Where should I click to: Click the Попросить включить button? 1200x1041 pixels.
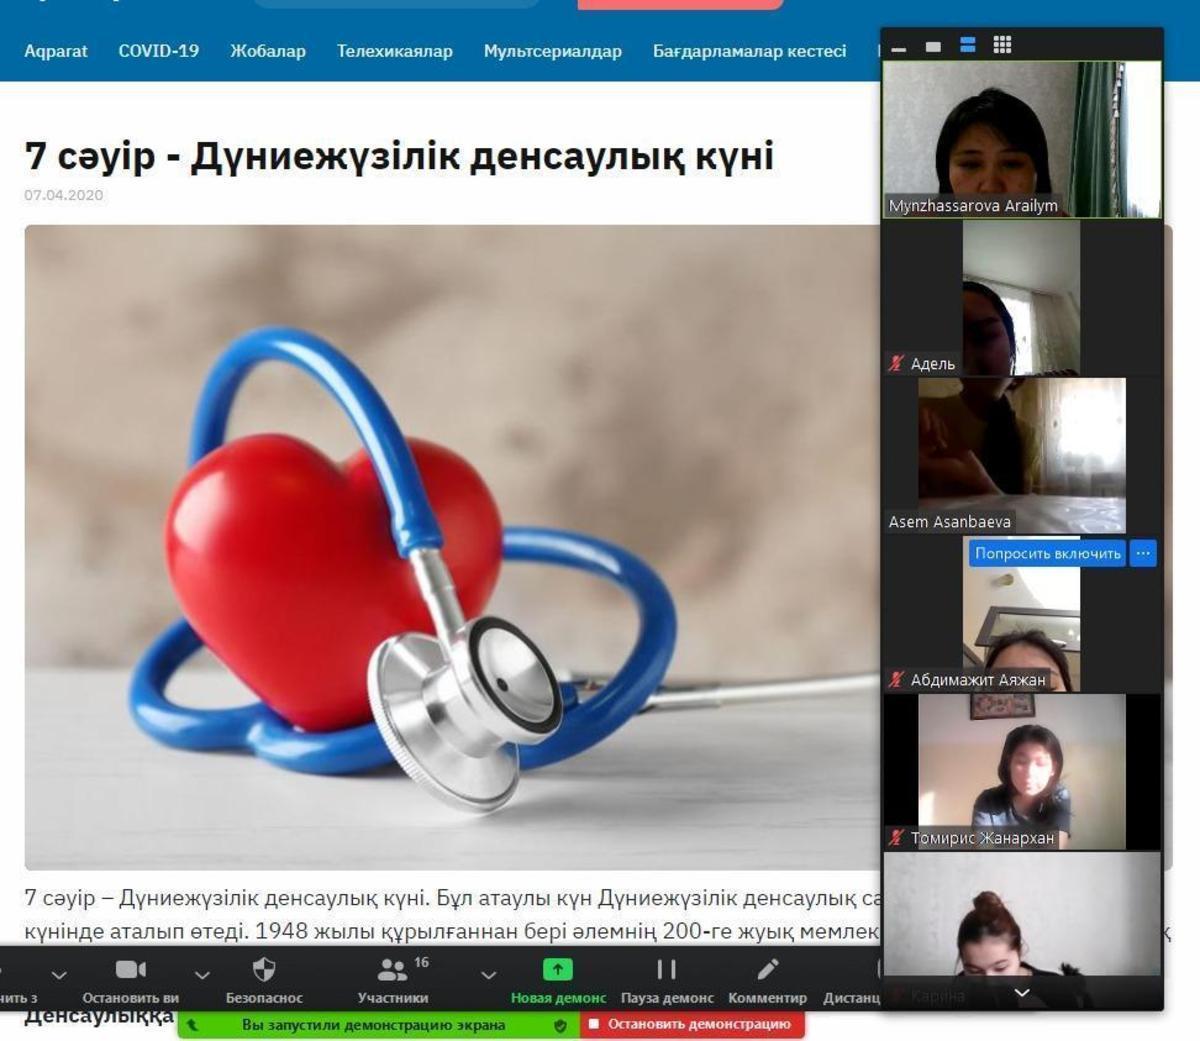click(1047, 553)
